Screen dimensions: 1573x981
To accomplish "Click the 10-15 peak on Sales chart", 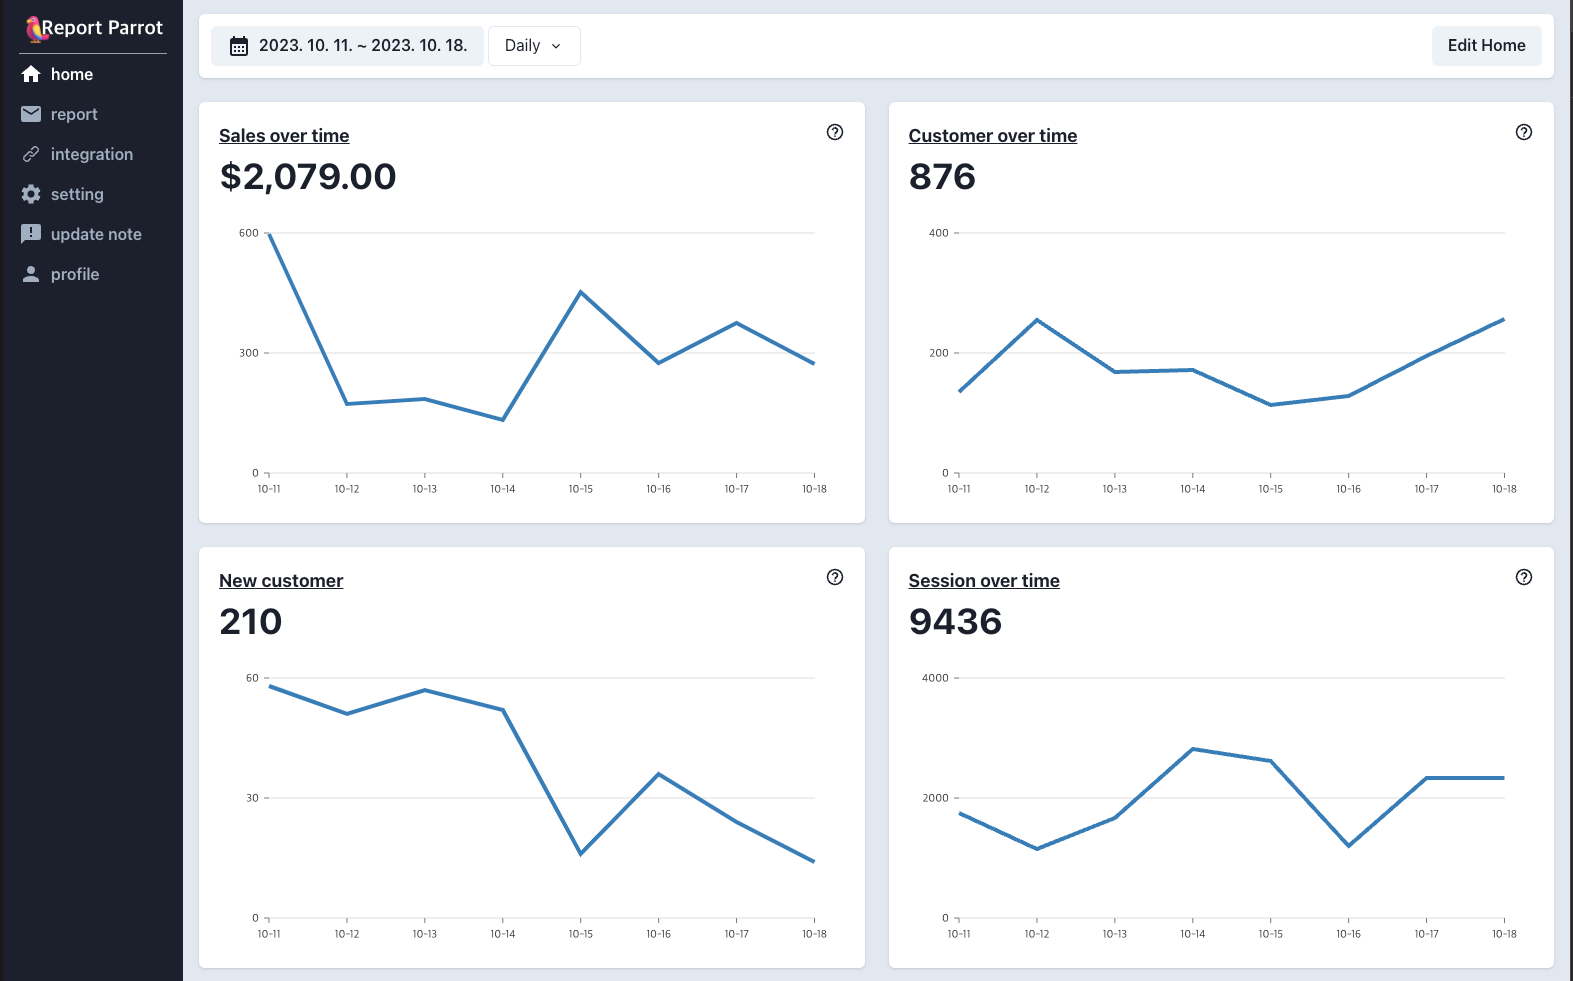I will pos(581,292).
